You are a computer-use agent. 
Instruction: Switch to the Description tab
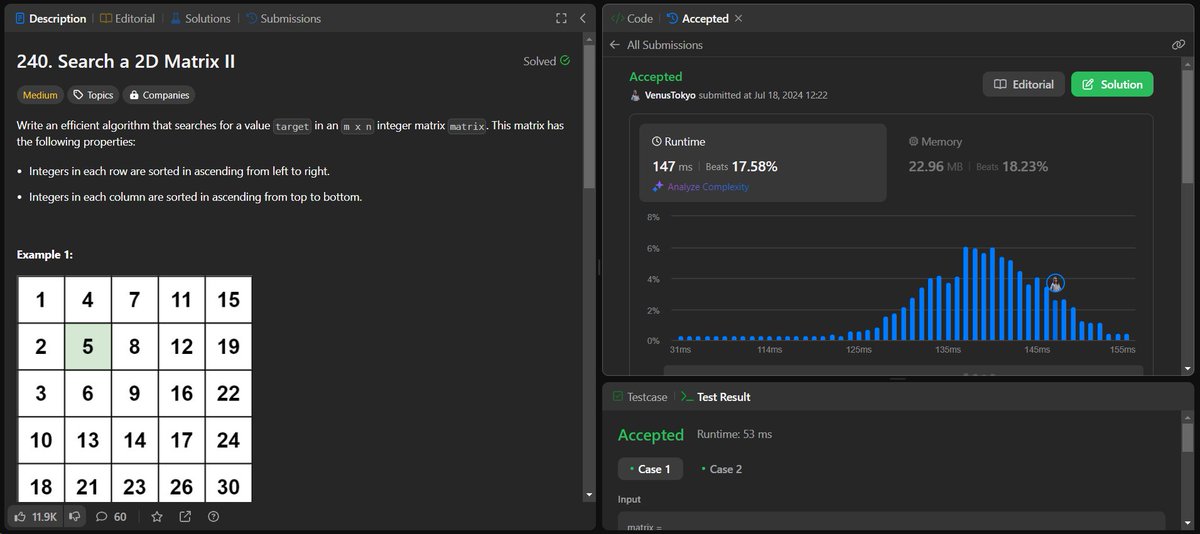(47, 18)
